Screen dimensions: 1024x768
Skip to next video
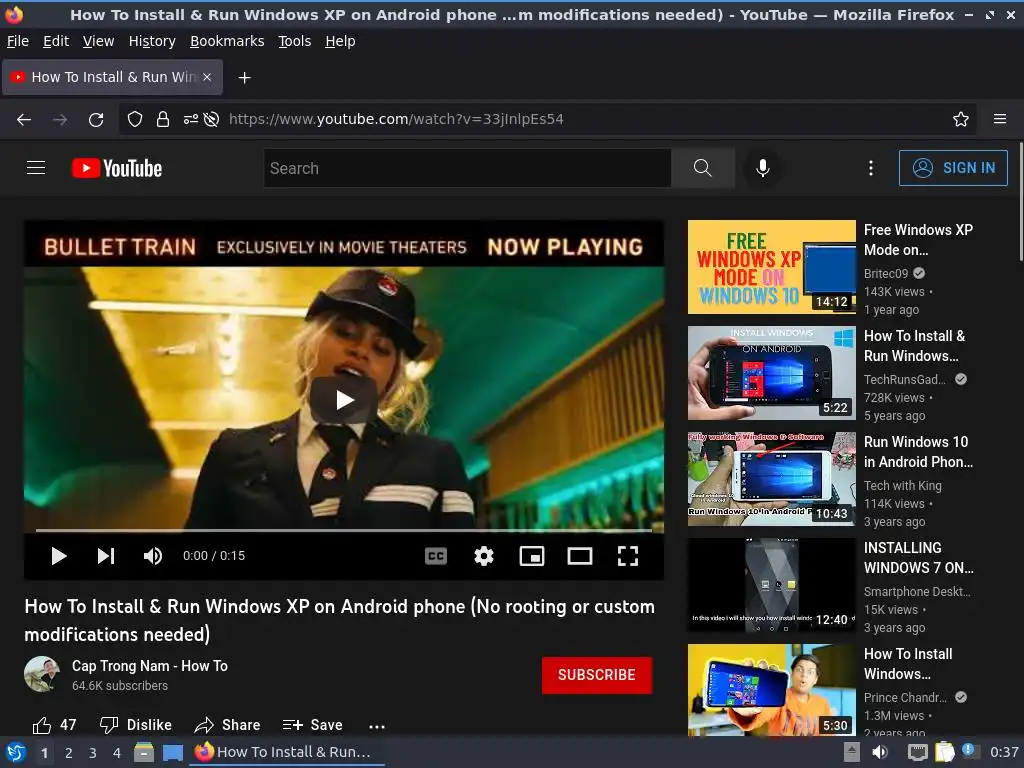pos(106,556)
